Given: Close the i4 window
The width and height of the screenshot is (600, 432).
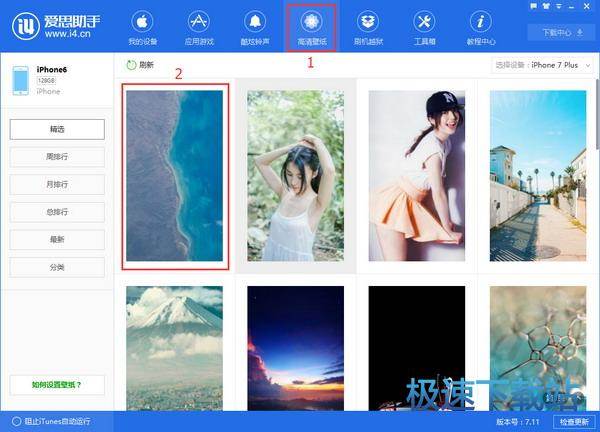Looking at the screenshot, I should [587, 6].
